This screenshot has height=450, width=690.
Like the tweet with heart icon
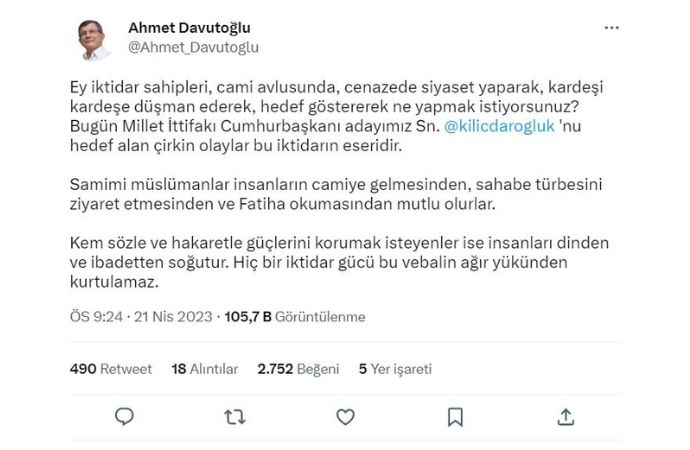tap(345, 416)
